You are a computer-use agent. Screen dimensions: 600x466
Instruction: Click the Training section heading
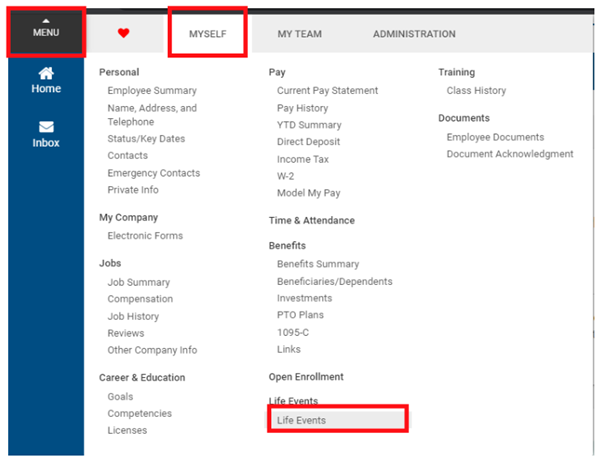(x=457, y=72)
